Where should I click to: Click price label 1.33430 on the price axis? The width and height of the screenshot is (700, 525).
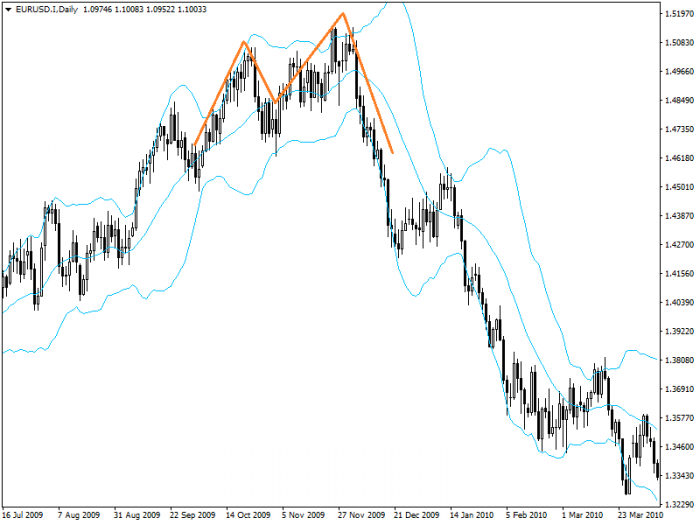tap(679, 475)
